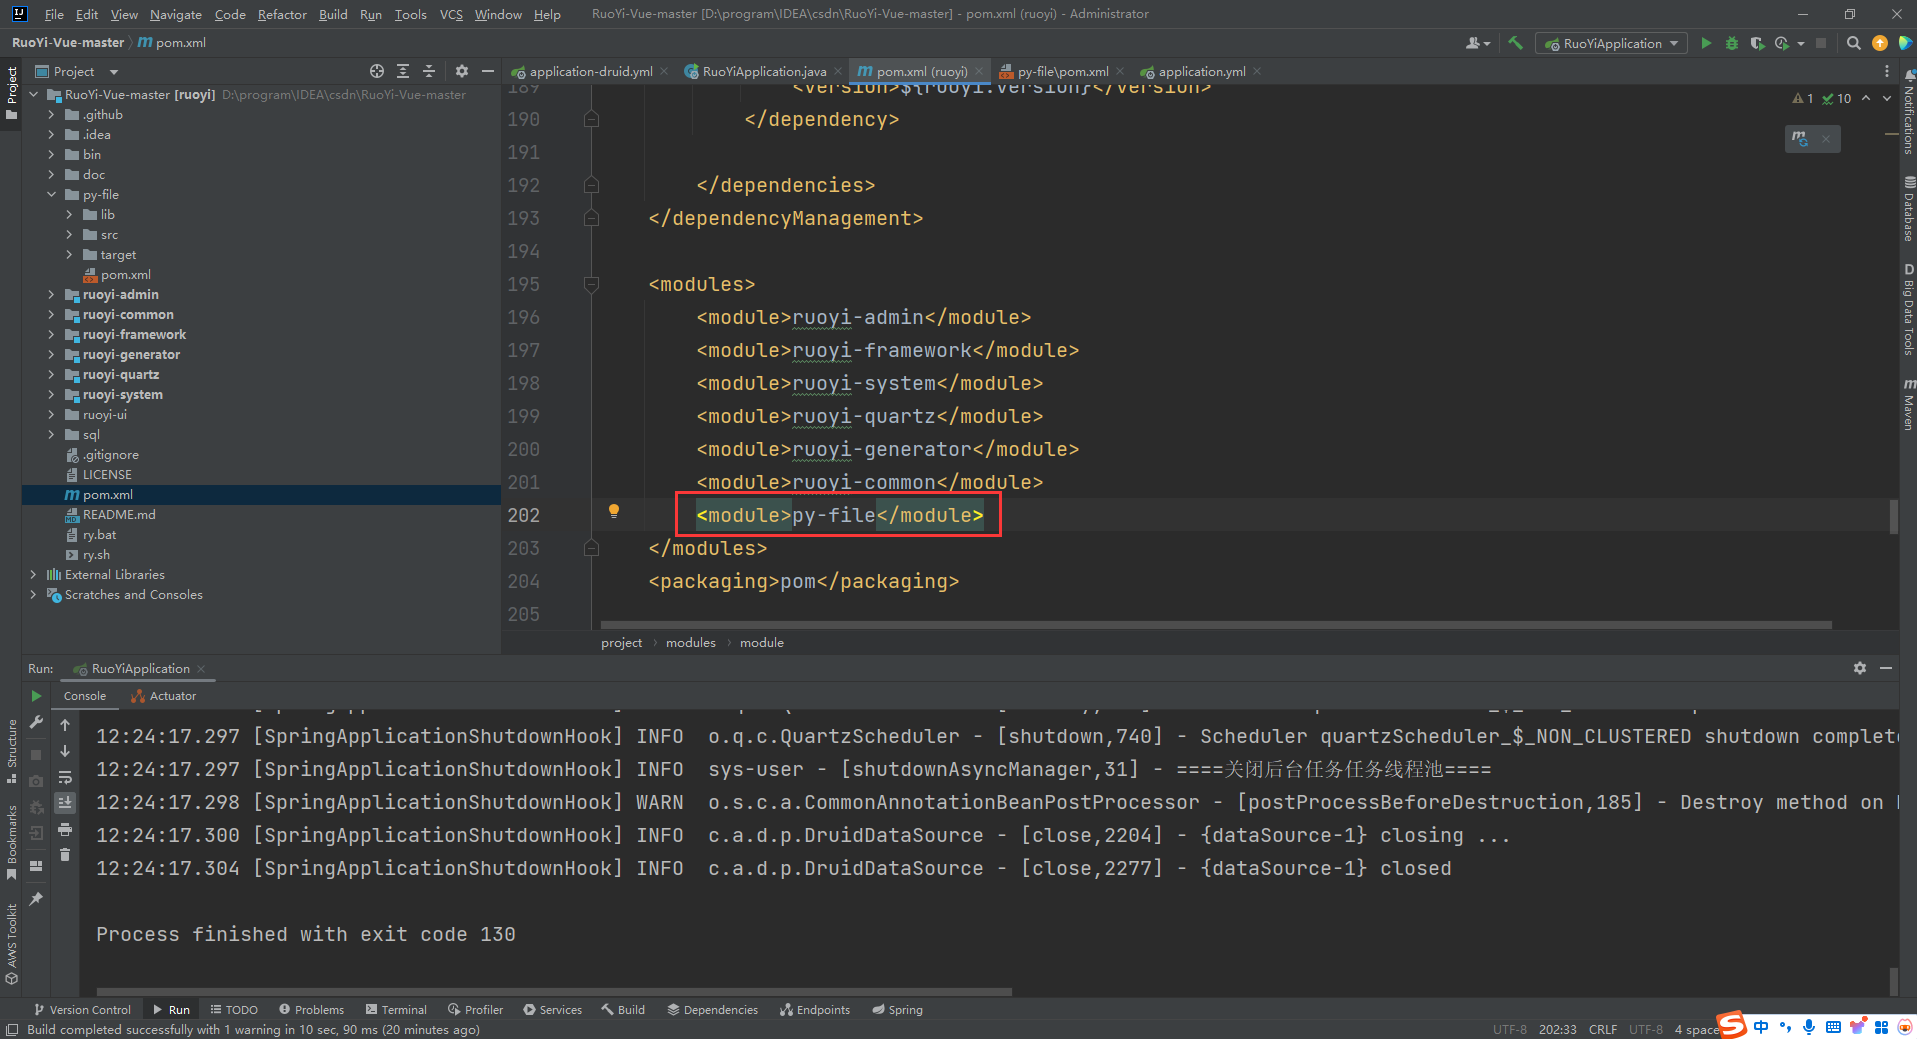Fold the modules tag at line 195
1917x1039 pixels.
click(x=591, y=284)
